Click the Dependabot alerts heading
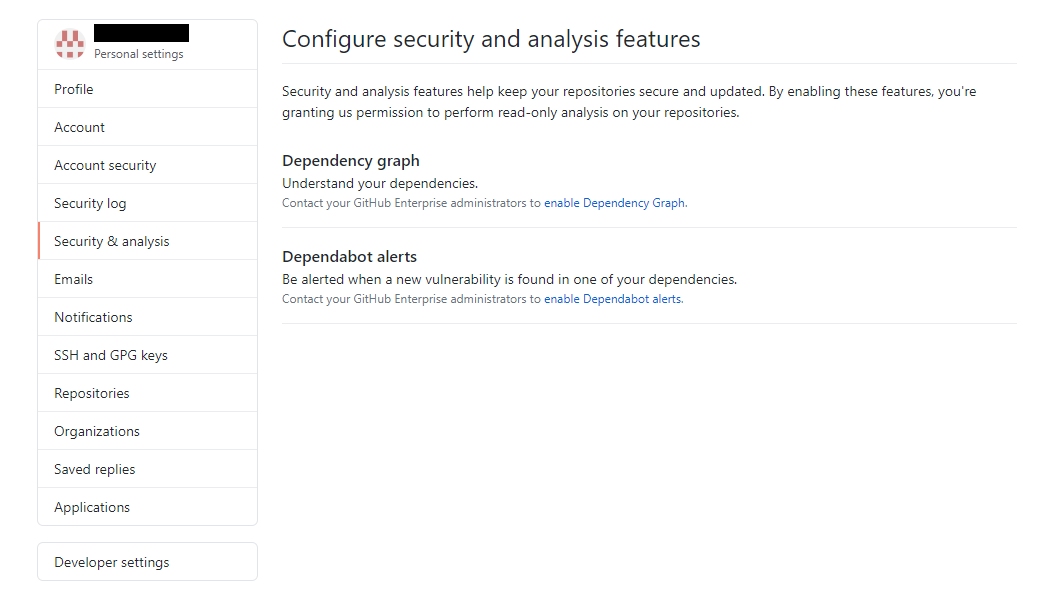The height and width of the screenshot is (607, 1054). (349, 256)
